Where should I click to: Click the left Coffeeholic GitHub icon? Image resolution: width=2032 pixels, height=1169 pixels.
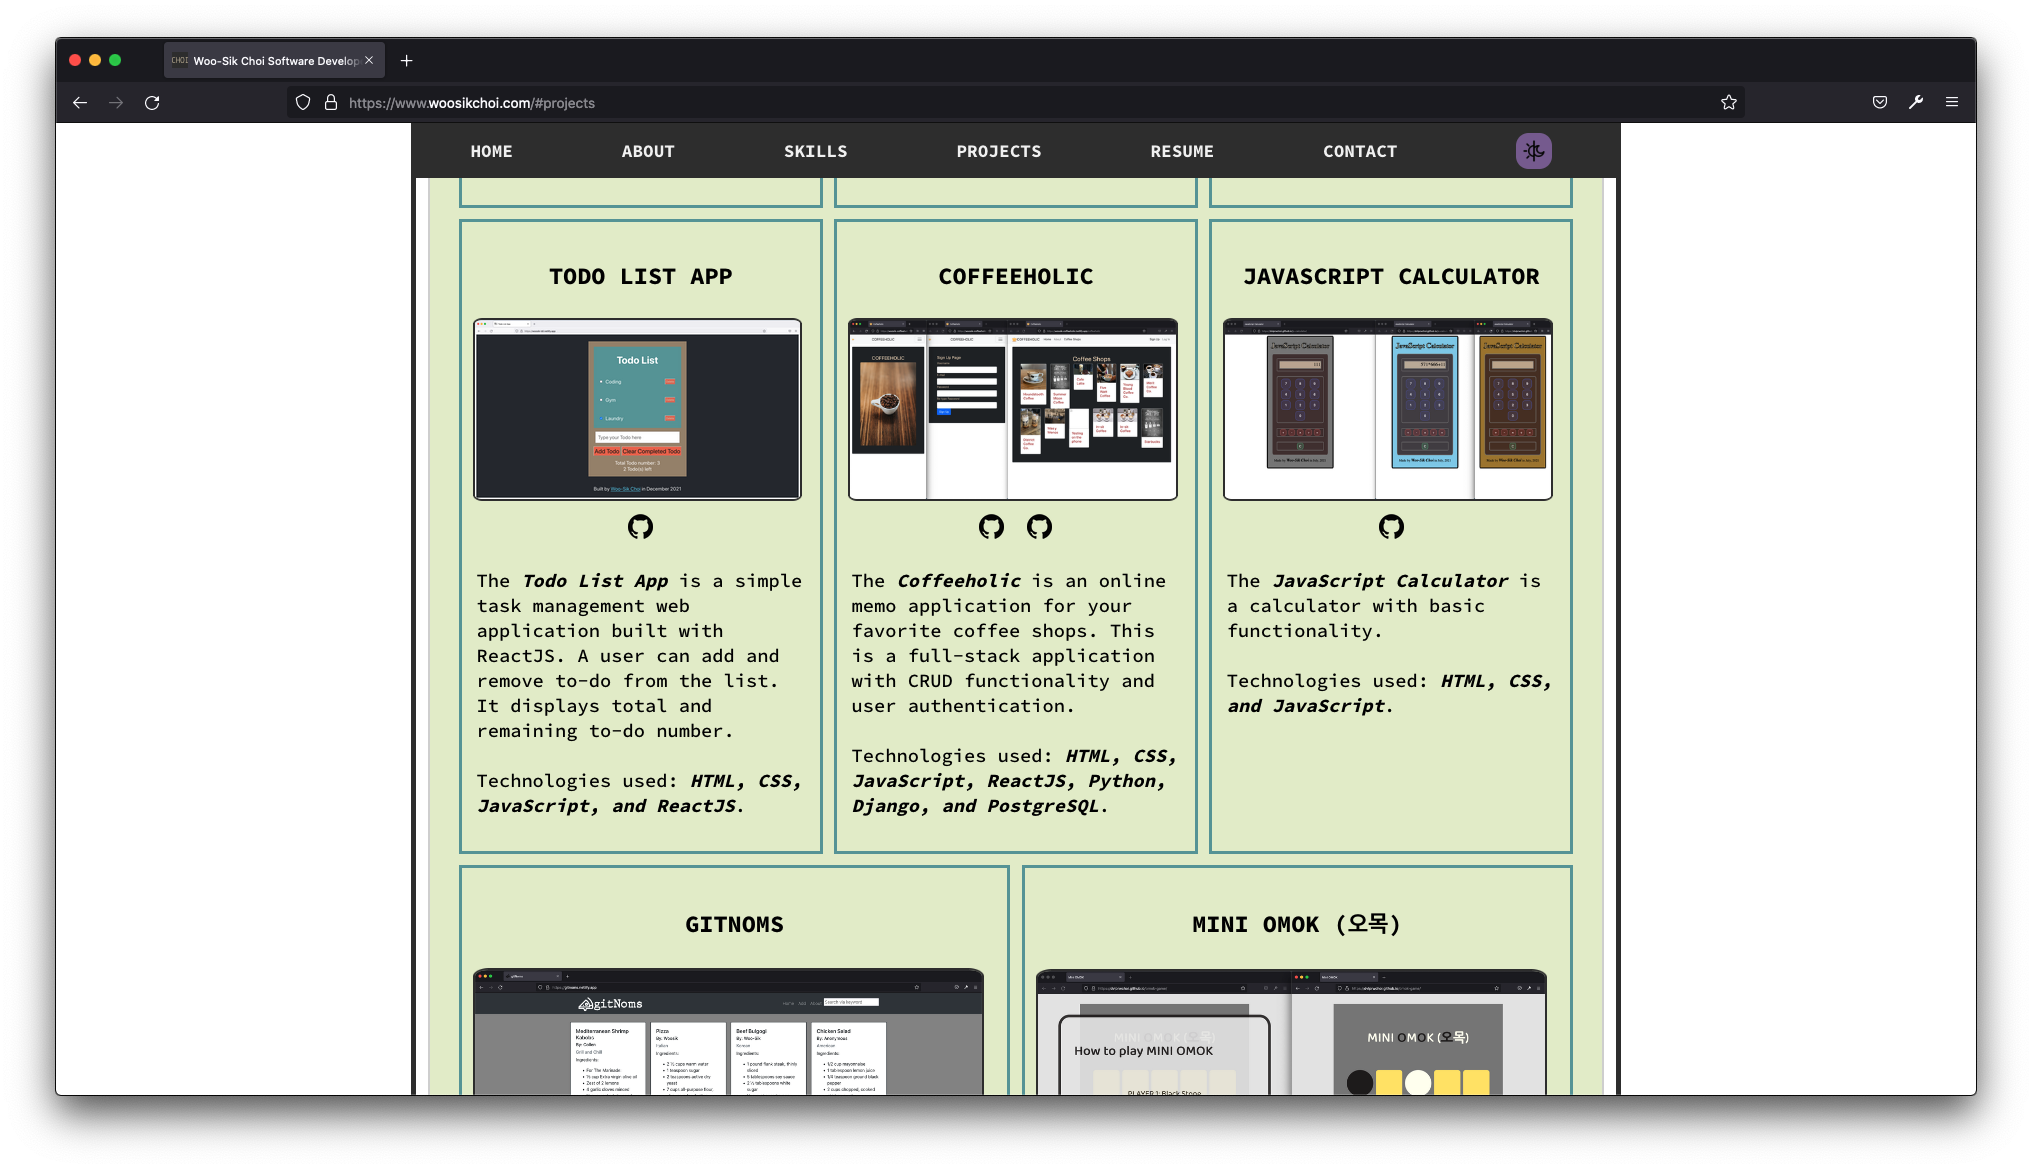(991, 527)
